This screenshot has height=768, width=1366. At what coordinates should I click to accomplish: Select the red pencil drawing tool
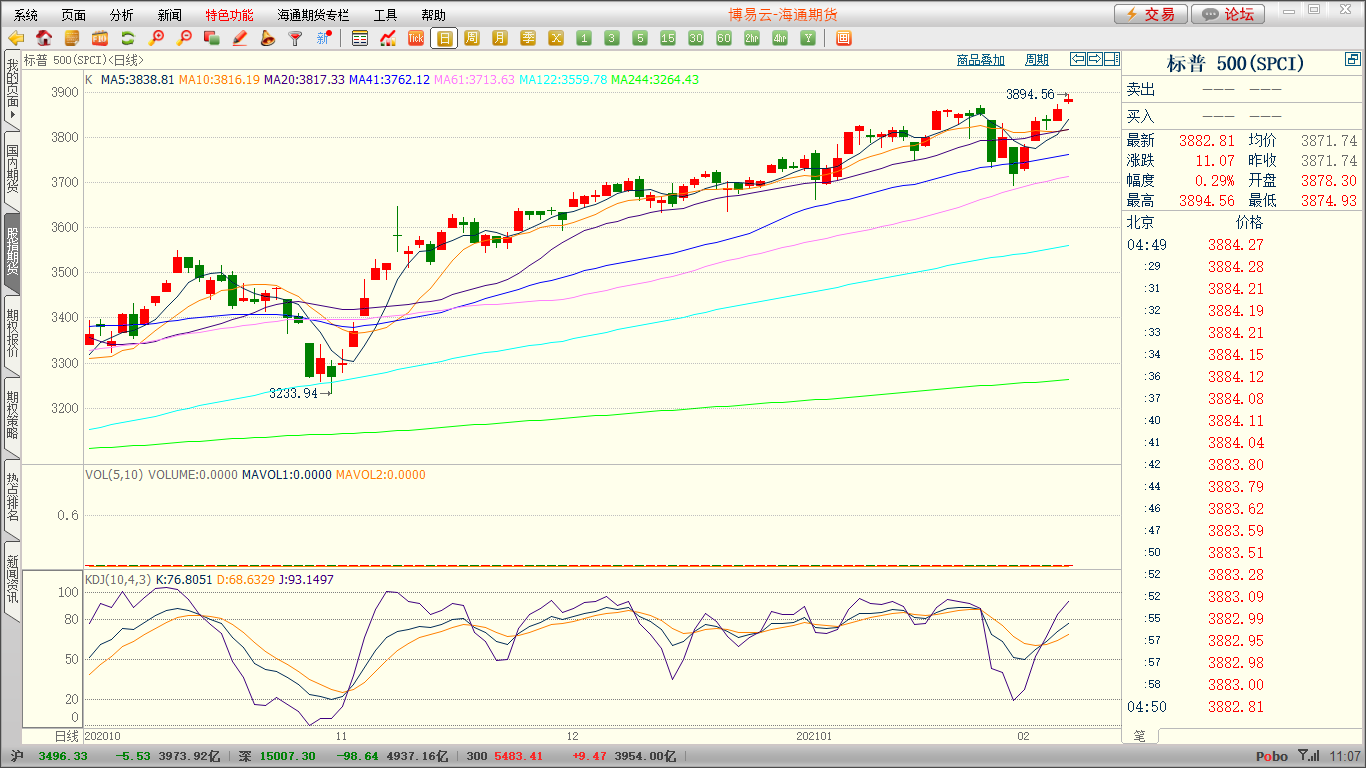[x=240, y=38]
